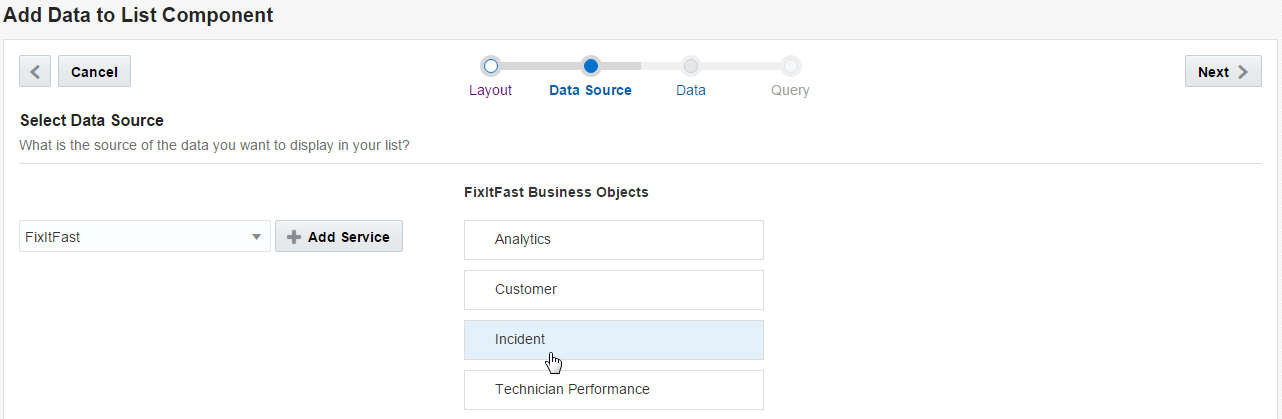1282x419 pixels.
Task: Click the Data Source step circle
Action: point(590,67)
